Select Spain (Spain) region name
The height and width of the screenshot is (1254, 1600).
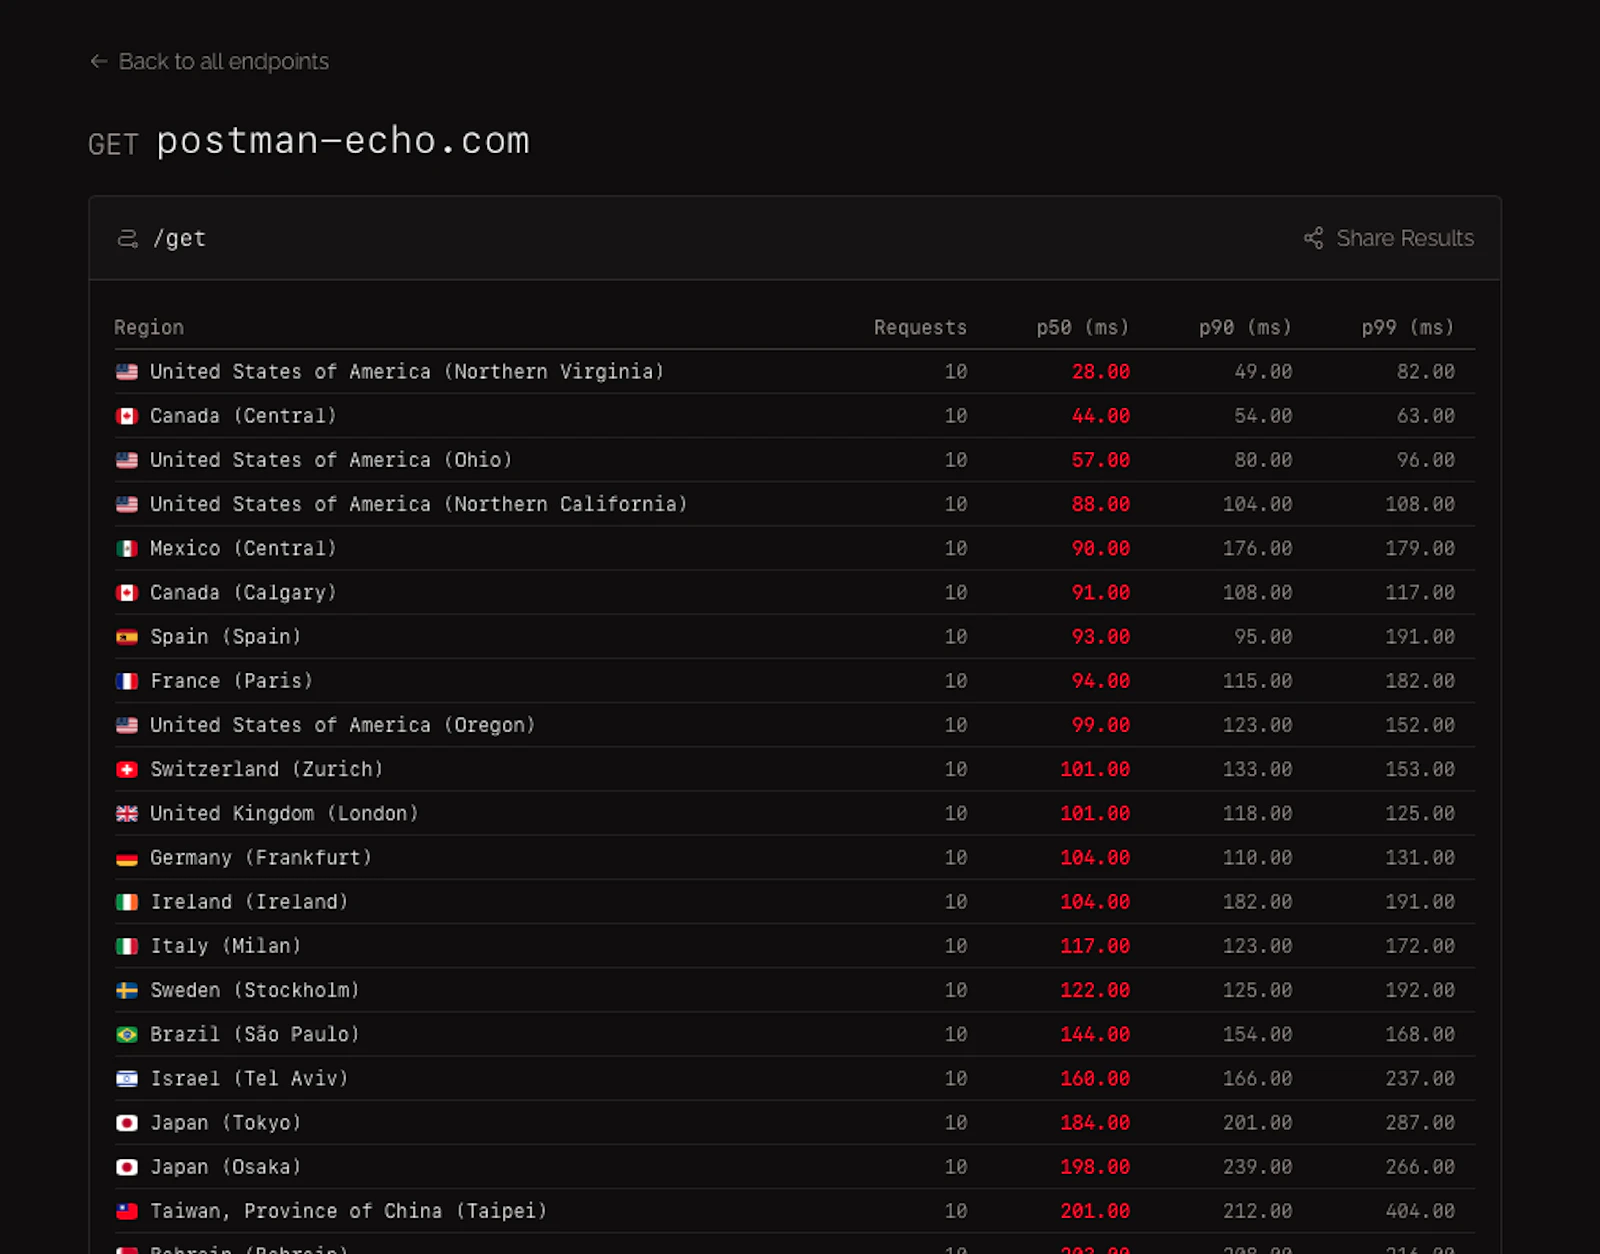pos(225,637)
